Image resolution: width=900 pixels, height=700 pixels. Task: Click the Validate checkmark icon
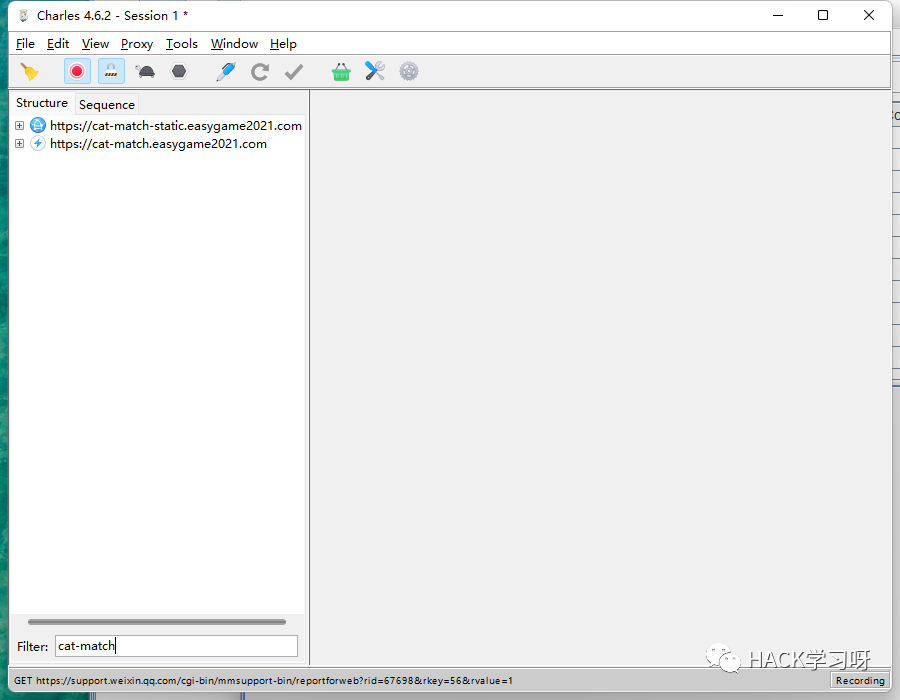click(x=294, y=72)
